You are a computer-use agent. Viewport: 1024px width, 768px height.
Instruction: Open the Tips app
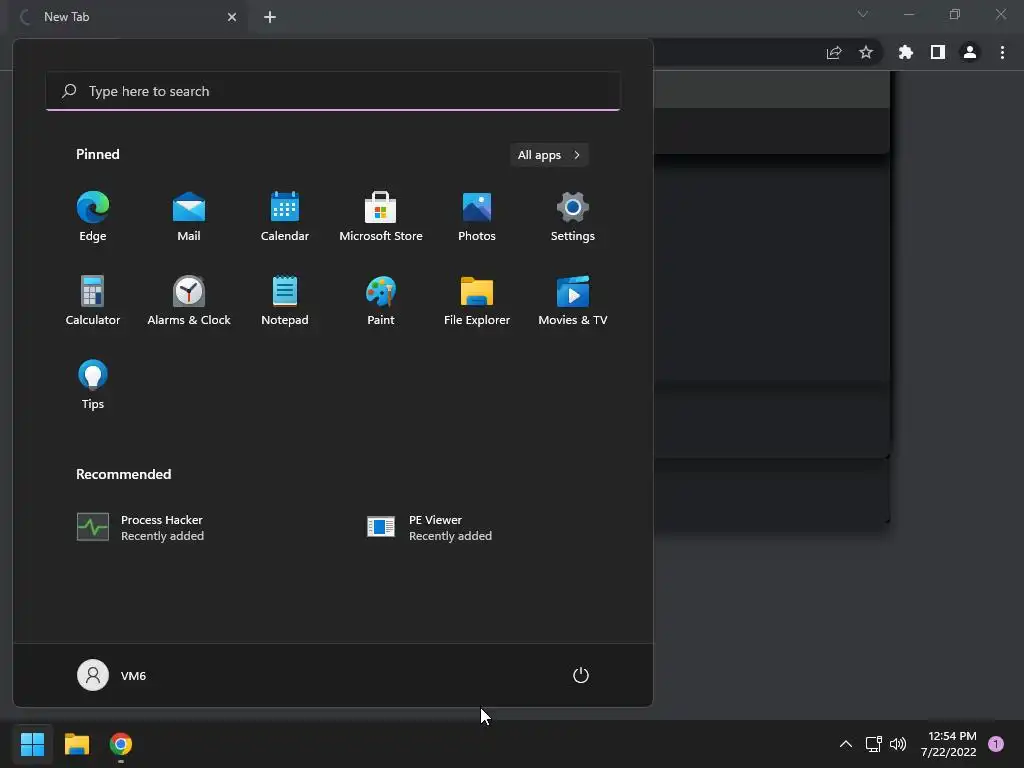93,385
